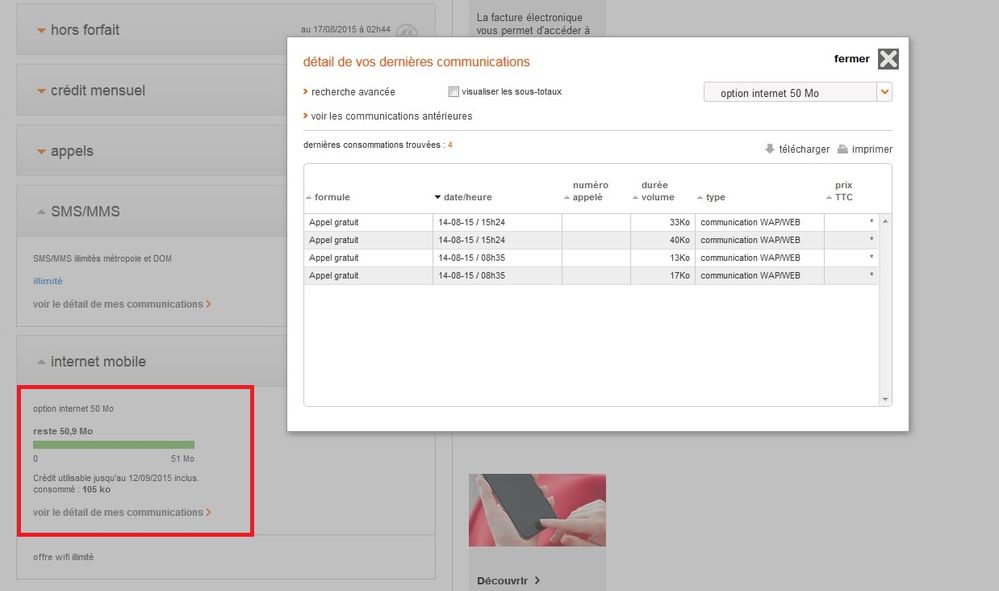Click the télécharger download arrow icon
Screen dimensions: 999x591
770,148
